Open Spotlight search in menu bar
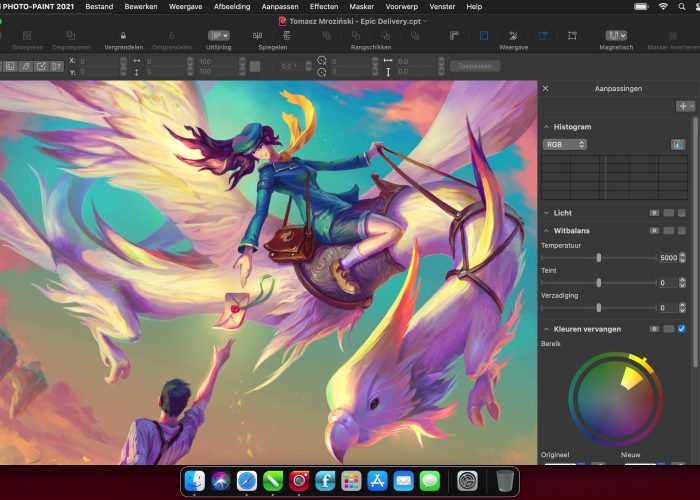Image resolution: width=700 pixels, height=500 pixels. [x=682, y=7]
